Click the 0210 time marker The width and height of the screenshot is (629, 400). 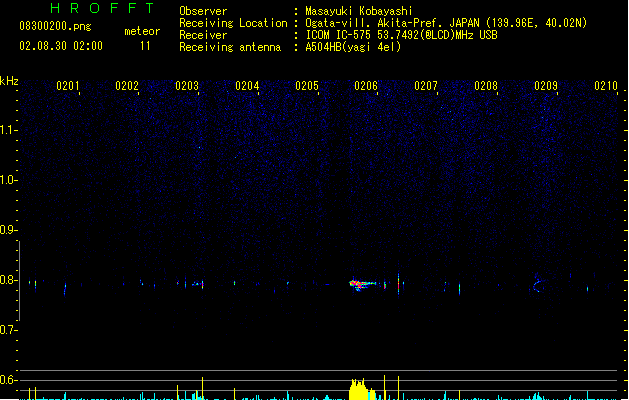point(606,86)
